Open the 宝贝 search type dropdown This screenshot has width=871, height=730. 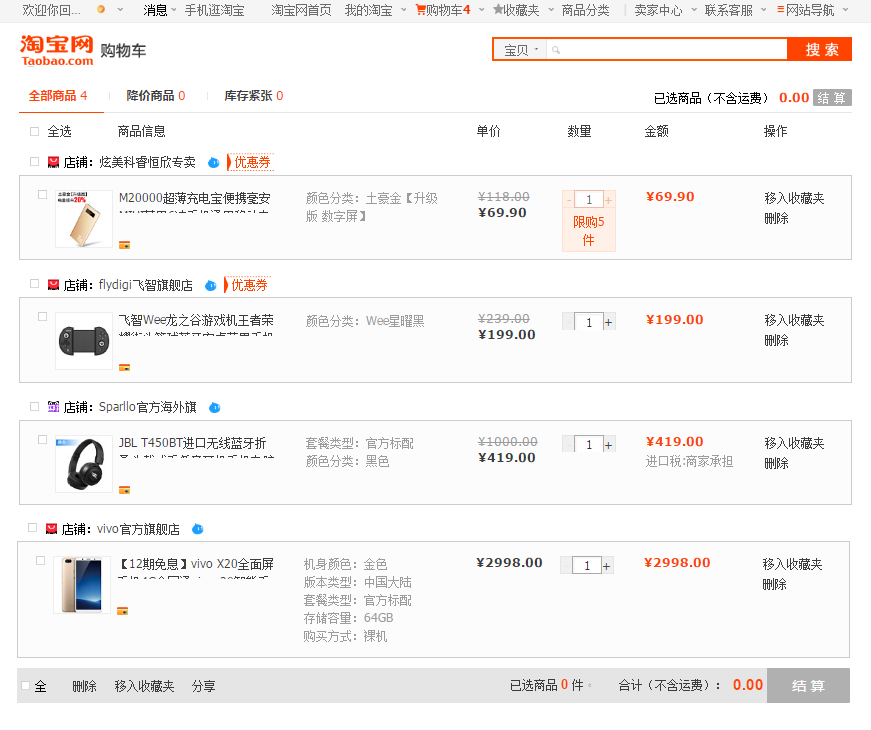(x=520, y=50)
